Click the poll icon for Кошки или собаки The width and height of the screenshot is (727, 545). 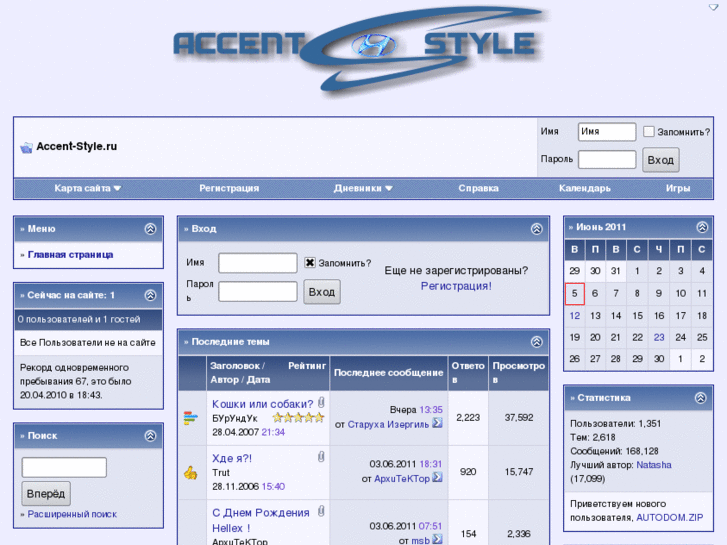coord(191,418)
